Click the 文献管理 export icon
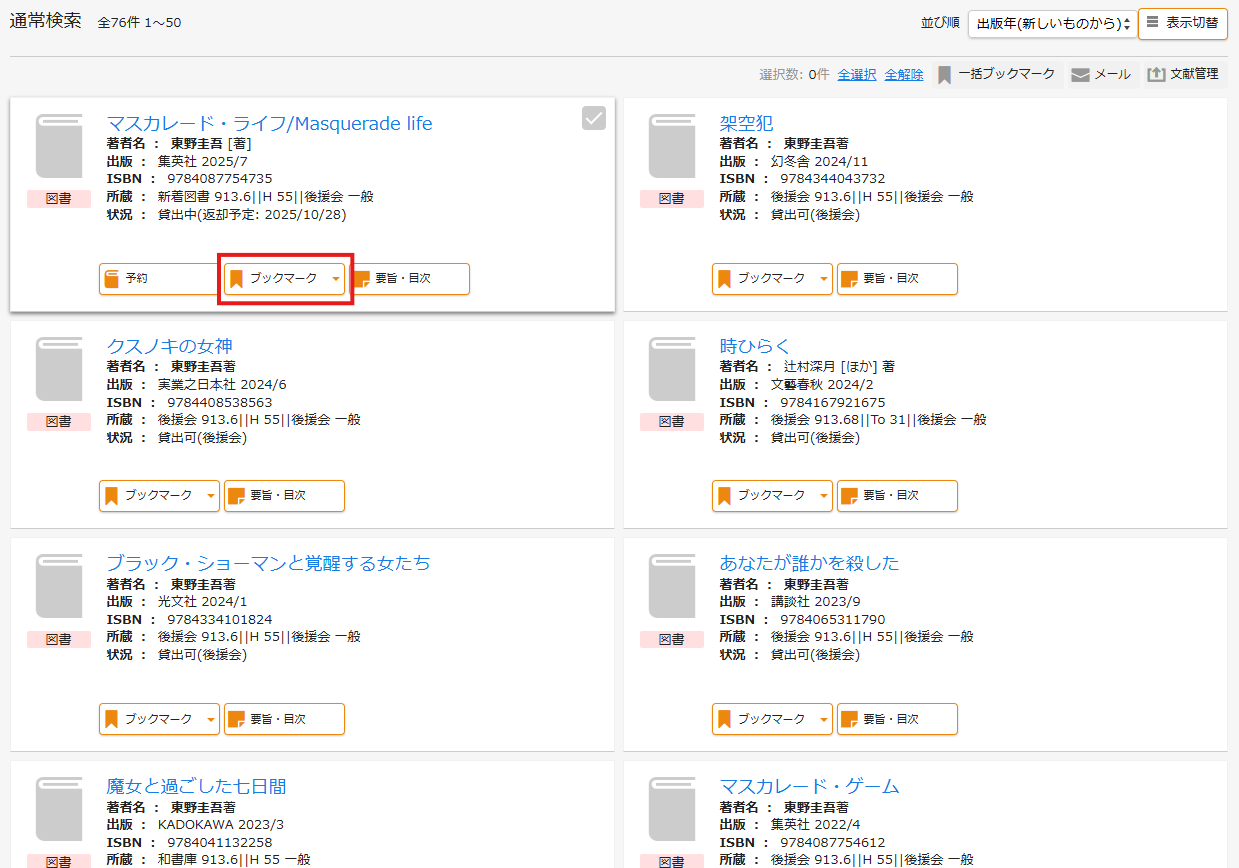This screenshot has width=1239, height=868. click(1156, 75)
